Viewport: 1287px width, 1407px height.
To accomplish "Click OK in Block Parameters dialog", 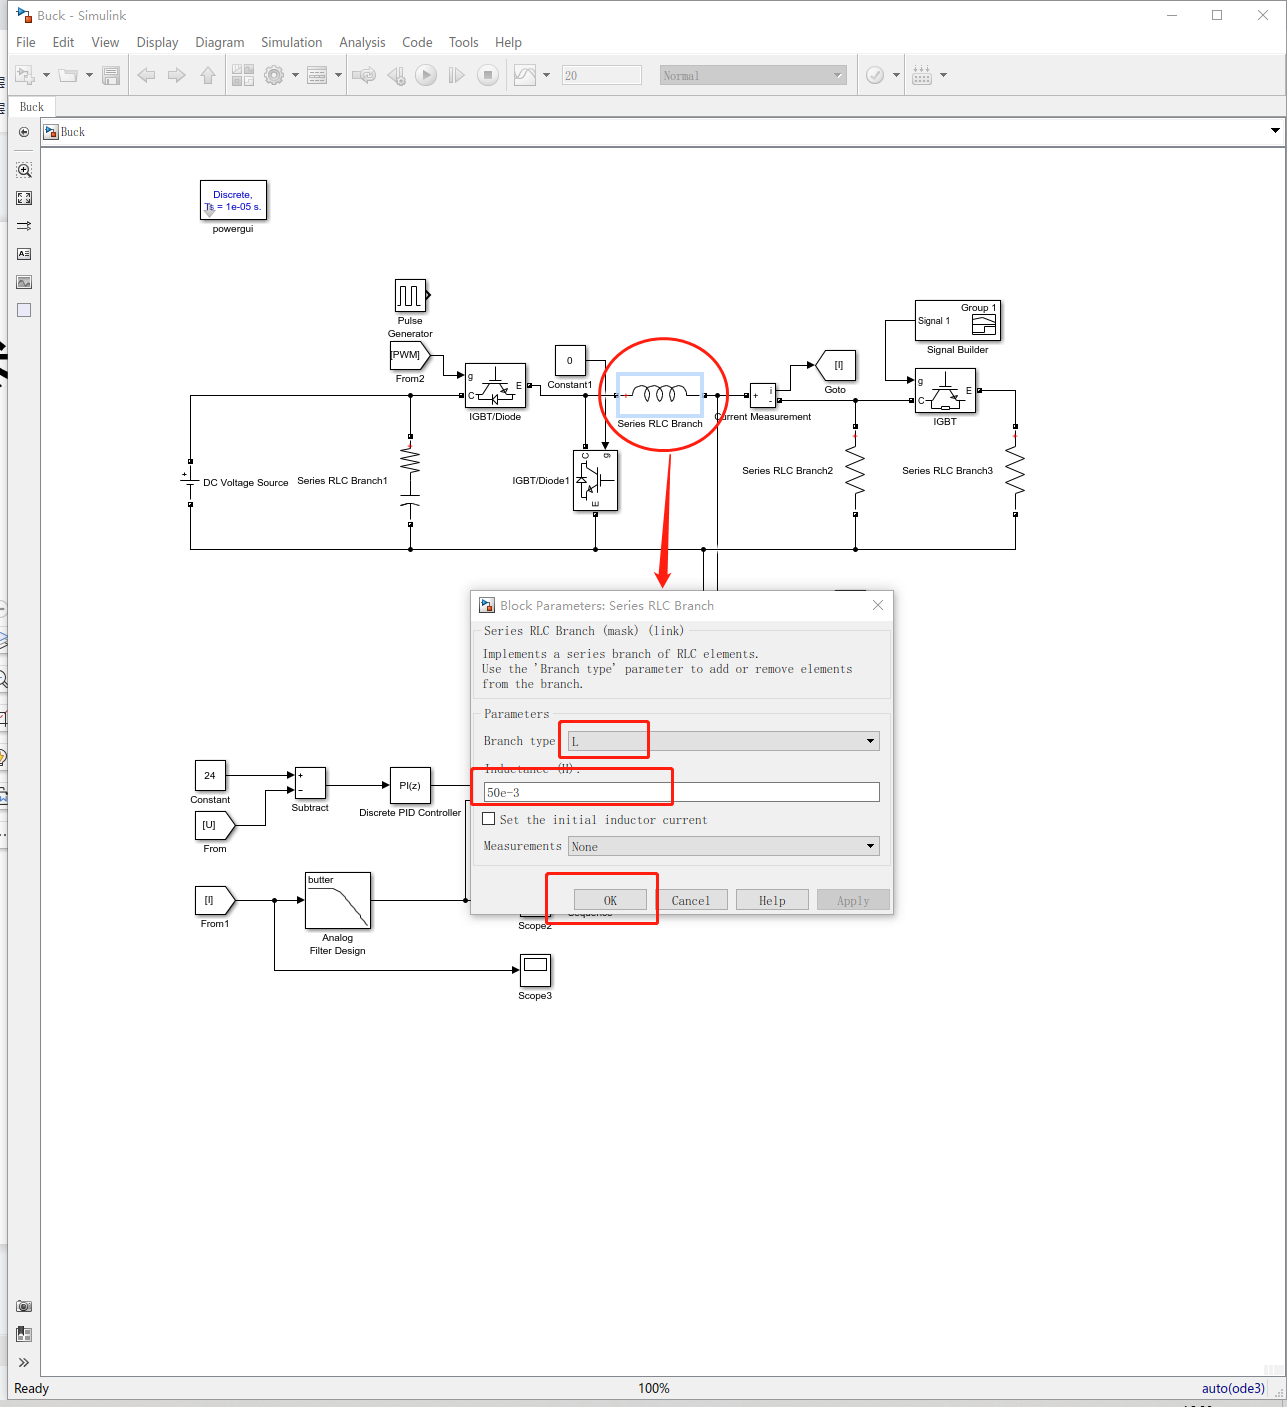I will click(x=610, y=900).
